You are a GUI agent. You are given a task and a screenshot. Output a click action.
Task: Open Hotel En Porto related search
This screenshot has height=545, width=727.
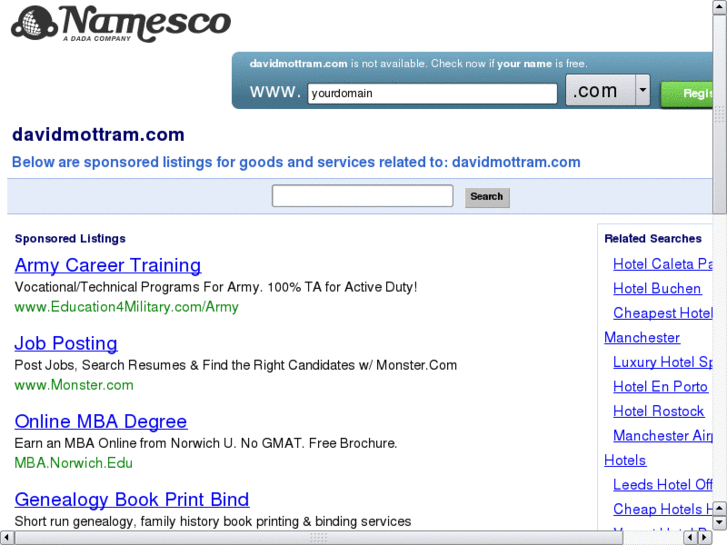(660, 387)
